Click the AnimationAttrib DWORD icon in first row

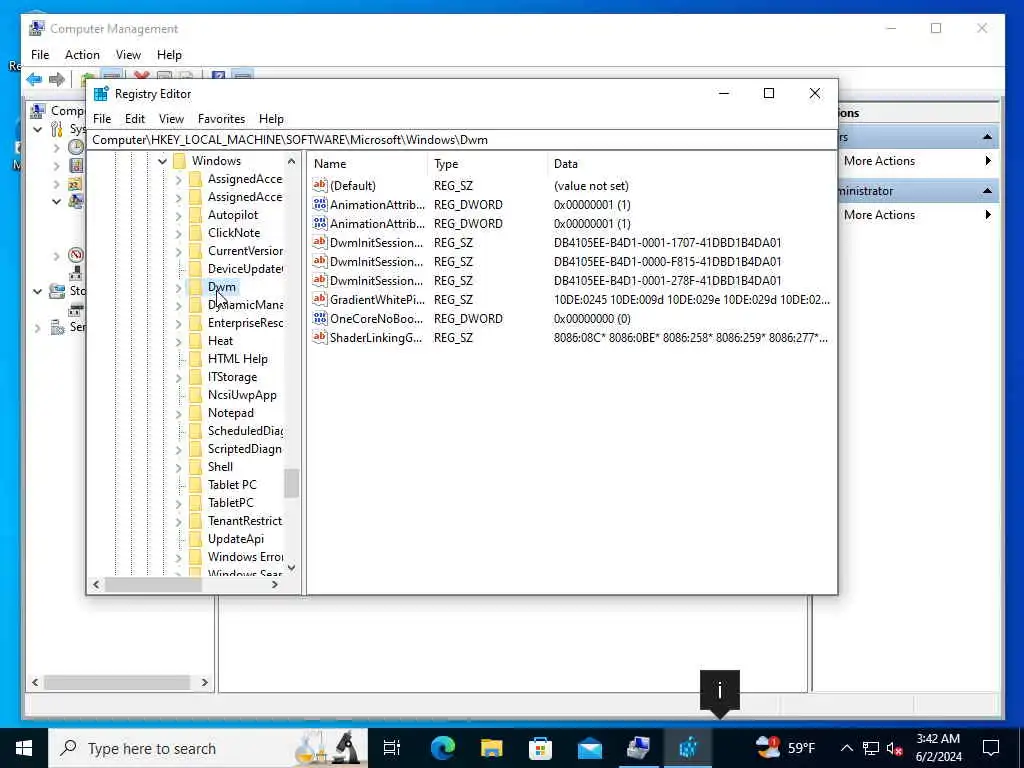pos(319,204)
